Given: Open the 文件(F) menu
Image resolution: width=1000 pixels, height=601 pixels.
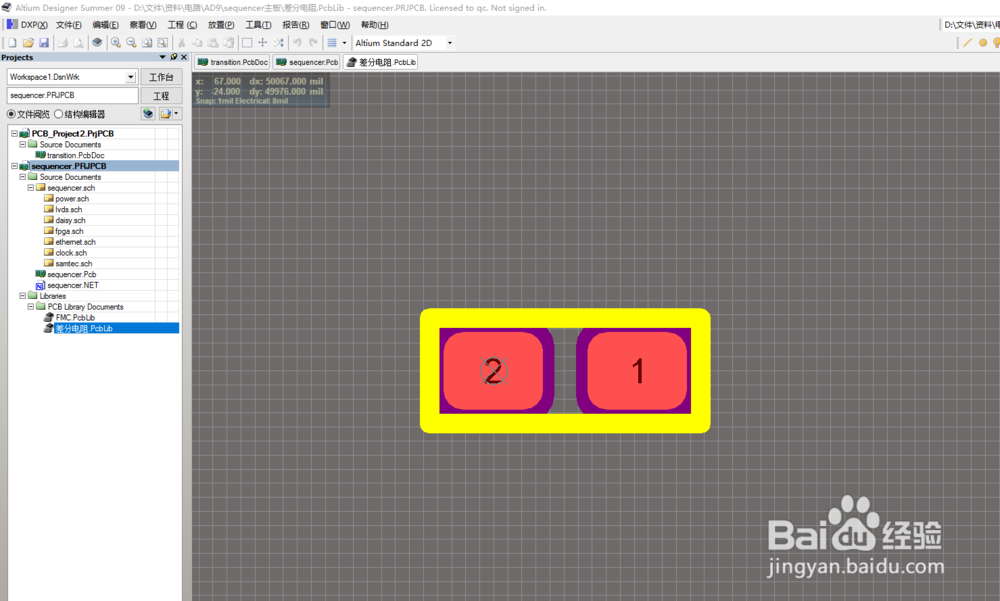Looking at the screenshot, I should [x=68, y=25].
